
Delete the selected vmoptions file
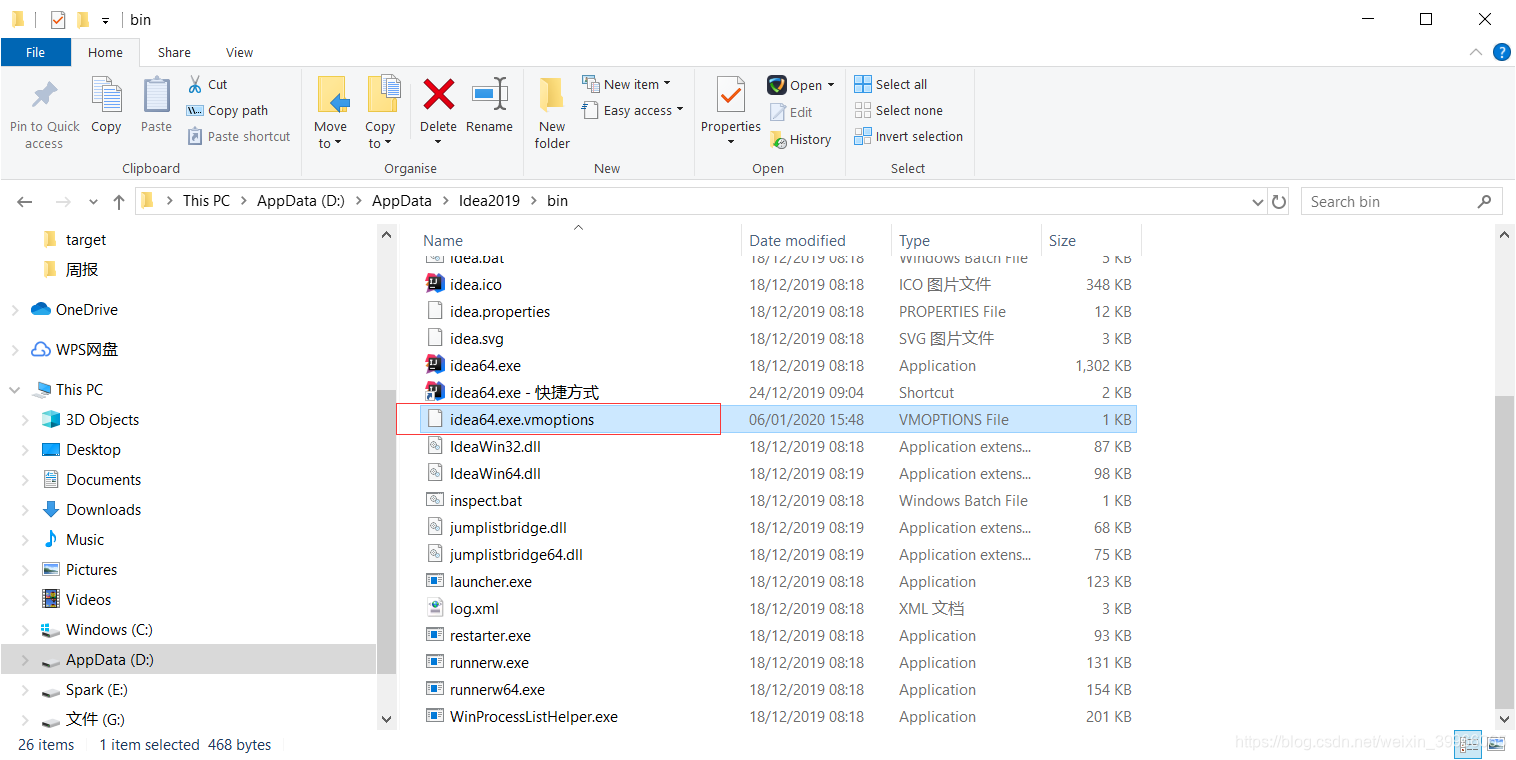click(438, 110)
